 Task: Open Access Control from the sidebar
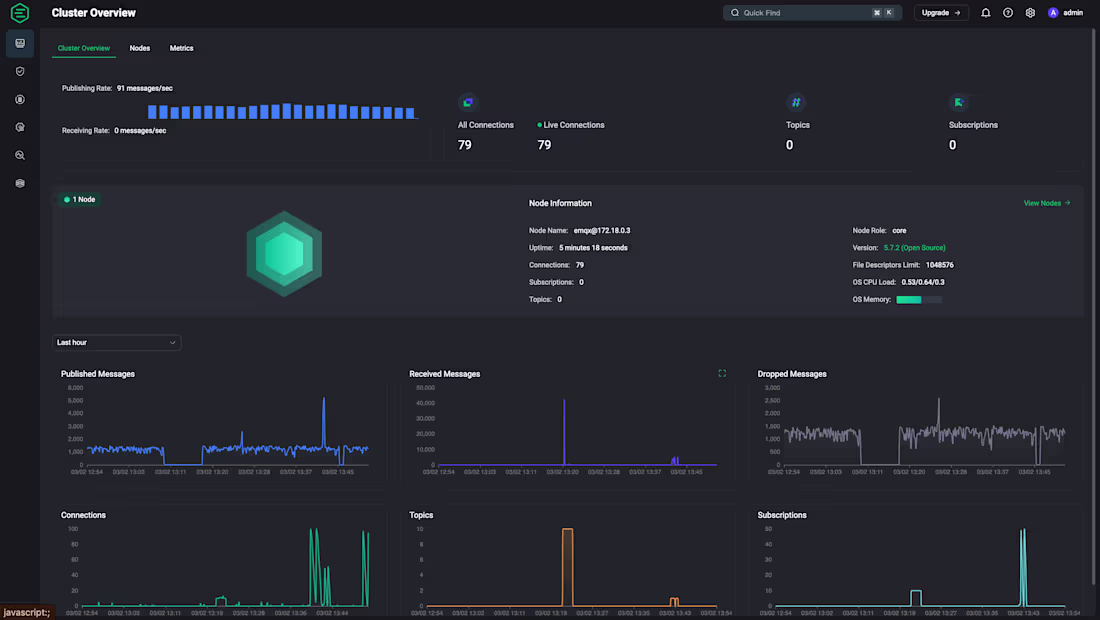click(x=19, y=71)
